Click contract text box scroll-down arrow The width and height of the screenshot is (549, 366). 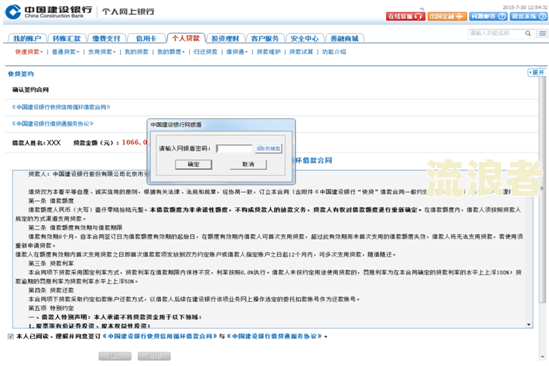click(x=529, y=325)
